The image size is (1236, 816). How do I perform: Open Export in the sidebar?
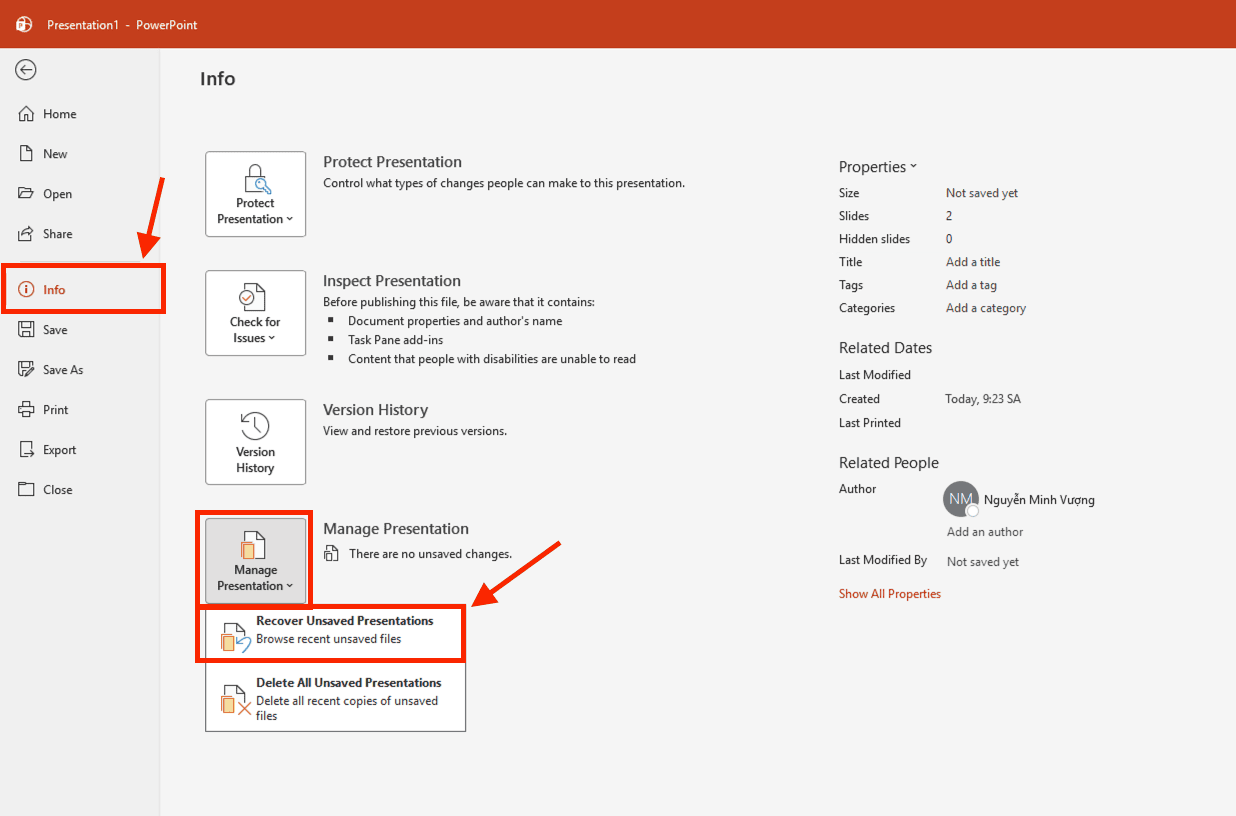tap(80, 450)
